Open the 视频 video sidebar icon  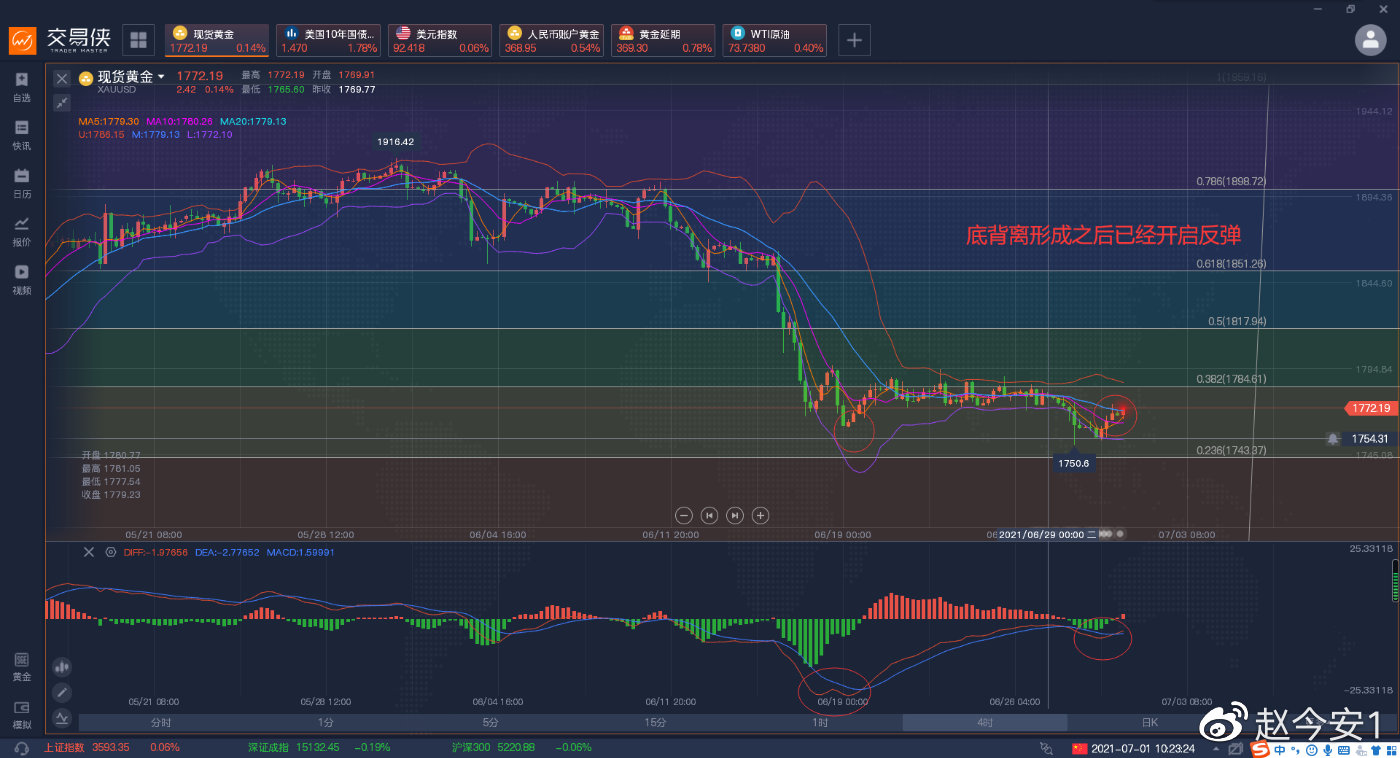coord(22,272)
